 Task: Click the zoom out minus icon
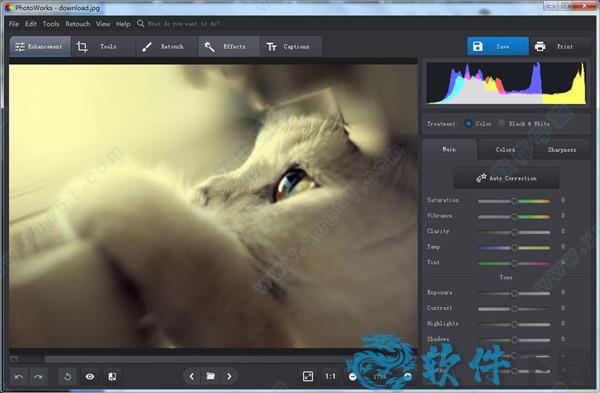tap(352, 377)
